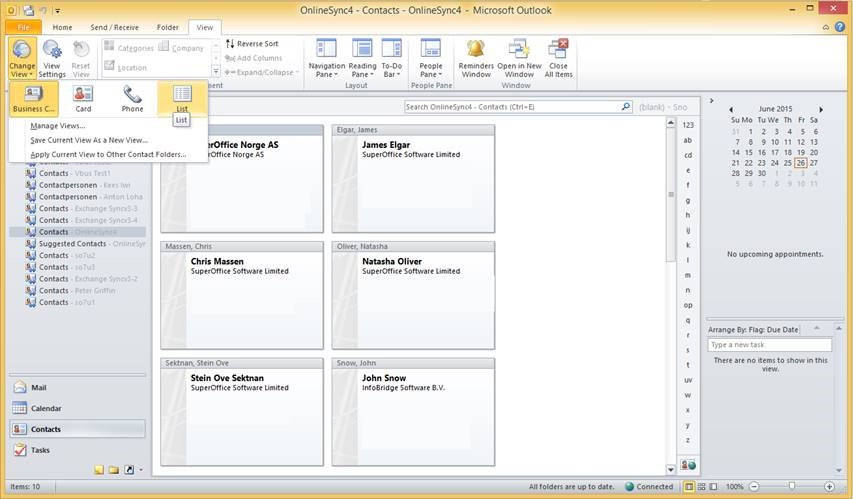Open the Reading Pane dropdown
The width and height of the screenshot is (853, 499).
(362, 58)
